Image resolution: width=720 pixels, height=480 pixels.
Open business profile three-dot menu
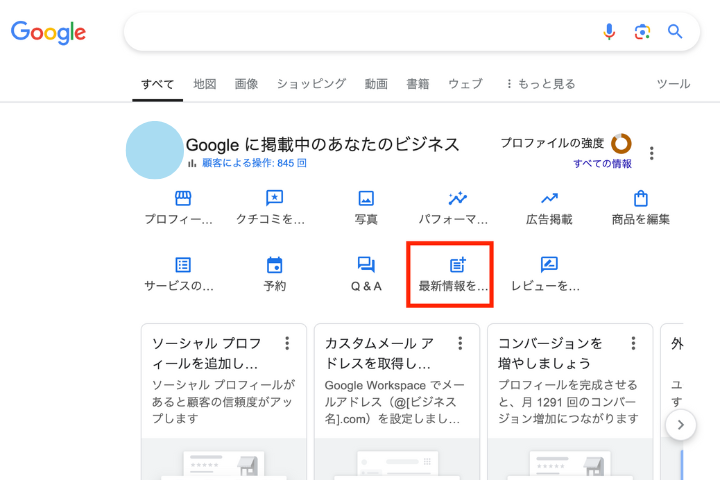coord(651,153)
